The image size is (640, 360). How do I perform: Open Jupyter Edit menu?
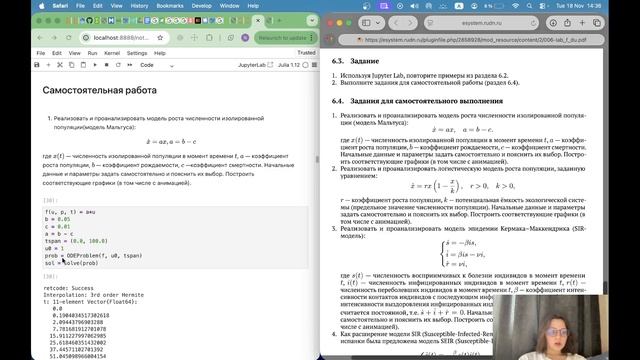57,53
